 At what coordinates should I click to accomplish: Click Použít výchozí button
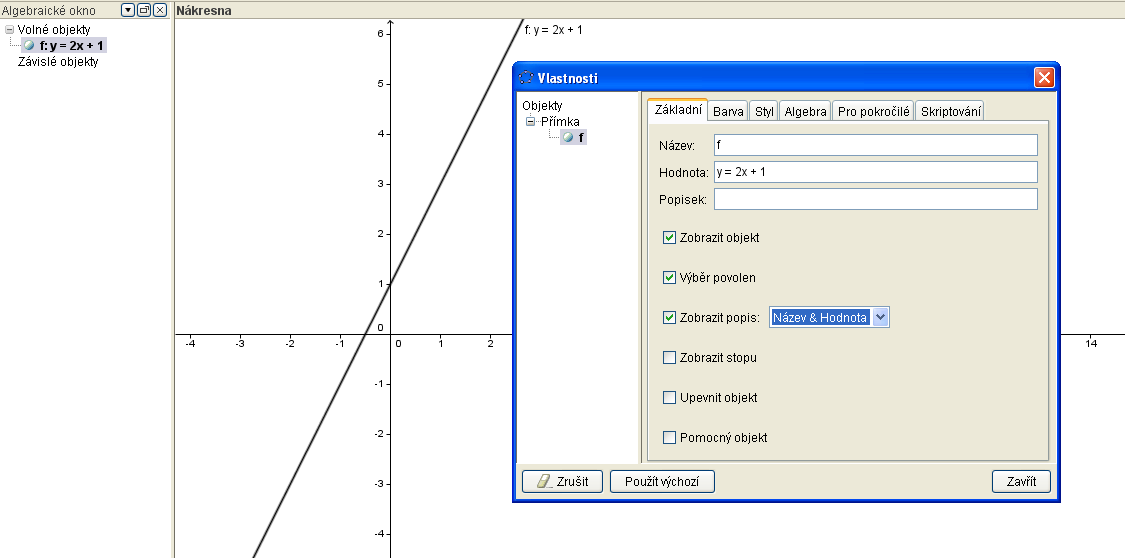pos(662,481)
